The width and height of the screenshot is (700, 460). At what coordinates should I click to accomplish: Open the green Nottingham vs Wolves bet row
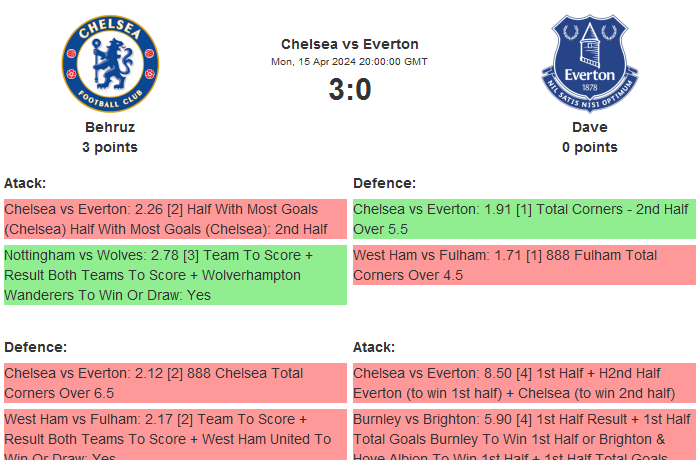coord(175,275)
